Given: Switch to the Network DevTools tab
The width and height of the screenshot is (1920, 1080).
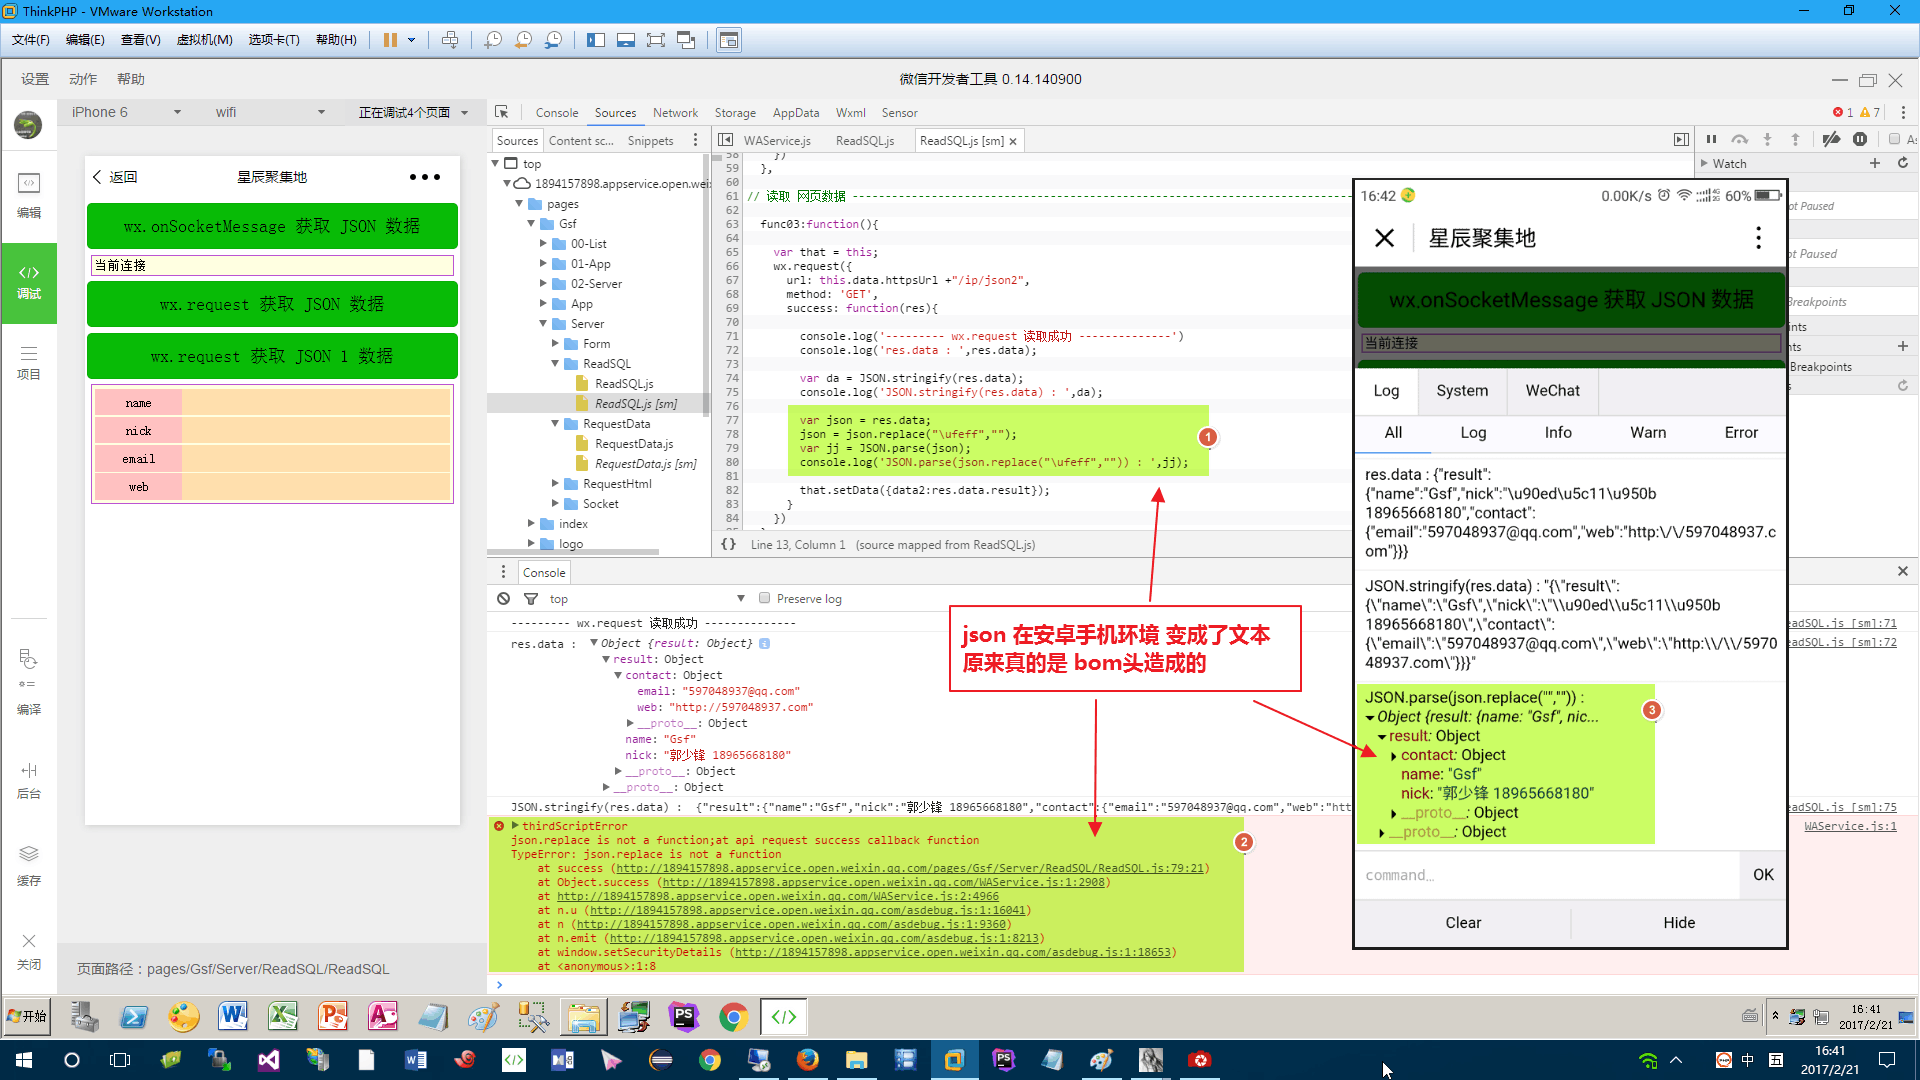Looking at the screenshot, I should point(676,113).
